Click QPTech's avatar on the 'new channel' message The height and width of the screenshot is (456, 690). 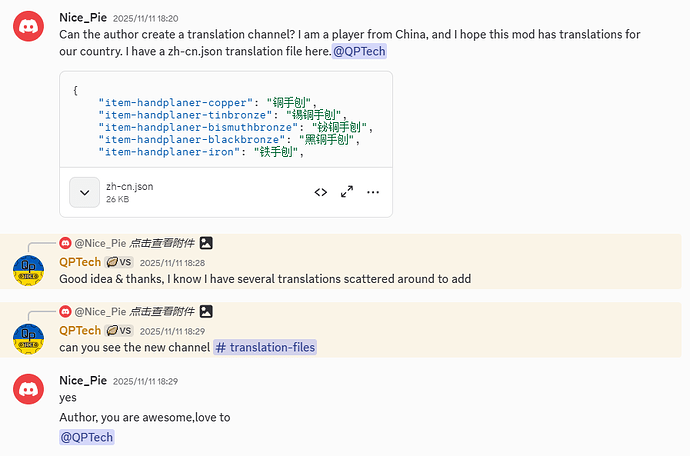pyautogui.click(x=29, y=339)
